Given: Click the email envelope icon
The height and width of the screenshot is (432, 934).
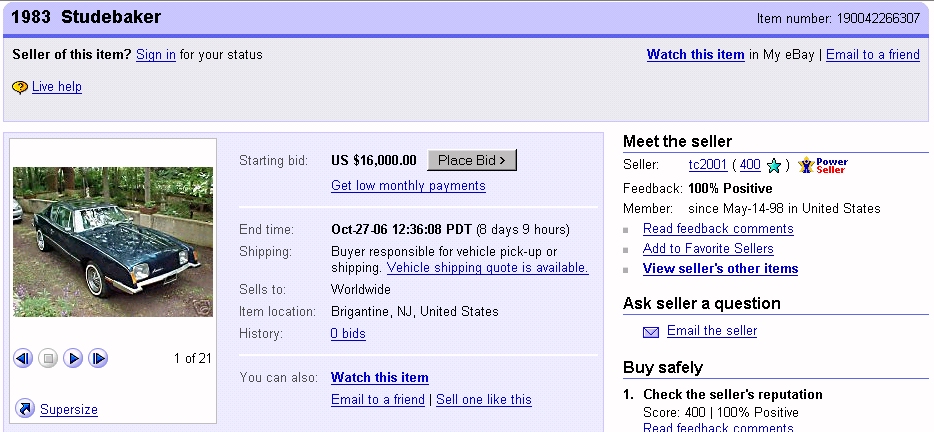Looking at the screenshot, I should (x=651, y=332).
